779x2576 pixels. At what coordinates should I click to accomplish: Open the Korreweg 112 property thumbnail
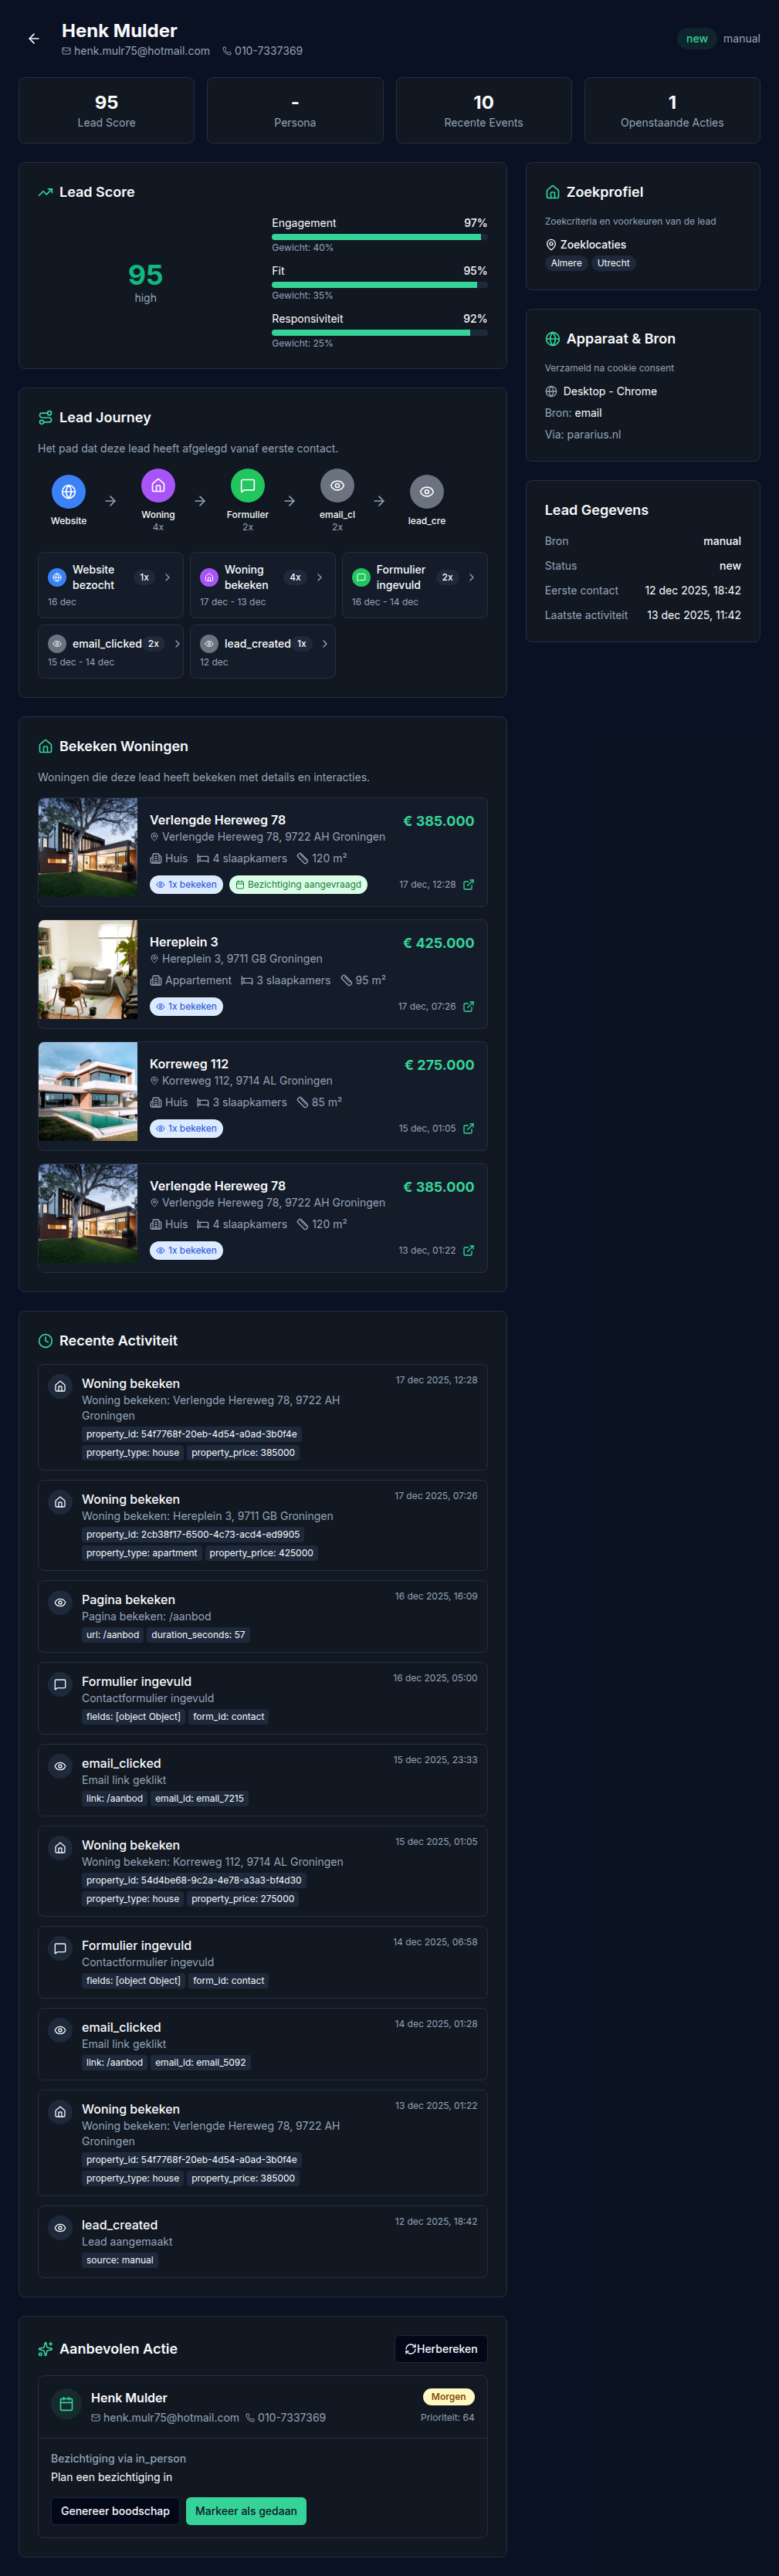point(88,1092)
